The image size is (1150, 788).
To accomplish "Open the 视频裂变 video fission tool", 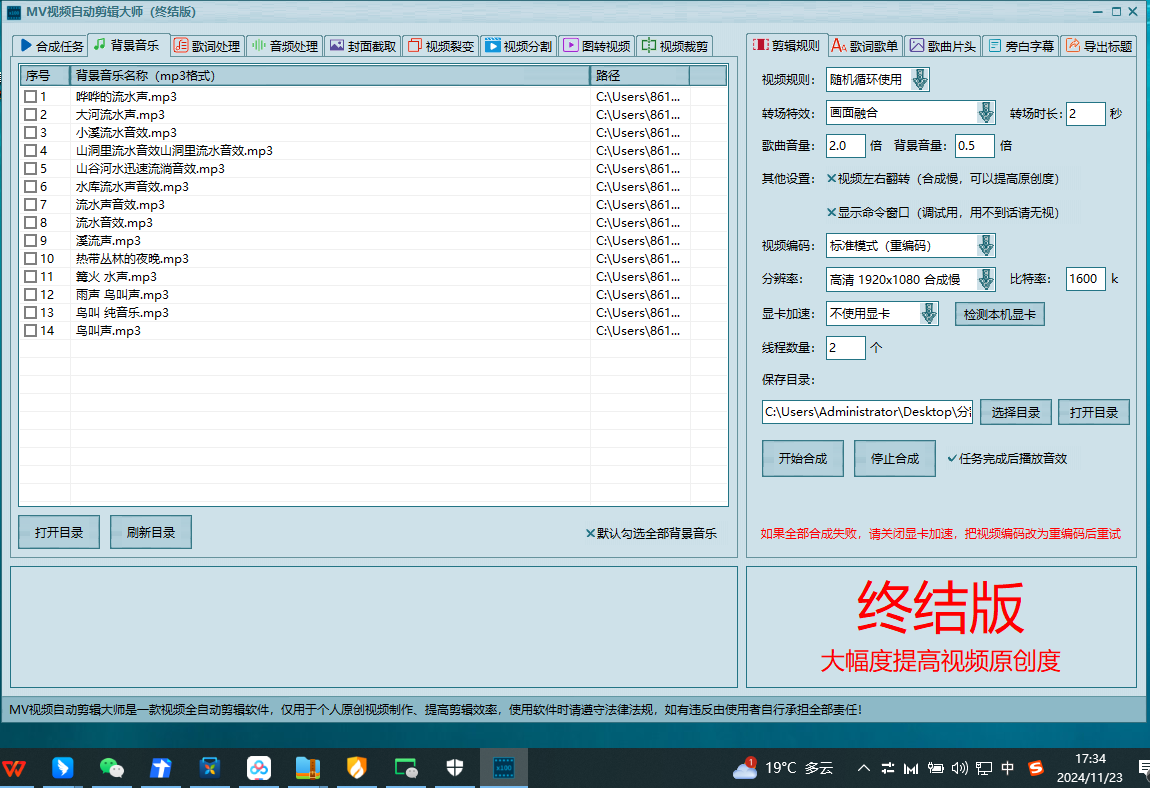I will pos(441,45).
